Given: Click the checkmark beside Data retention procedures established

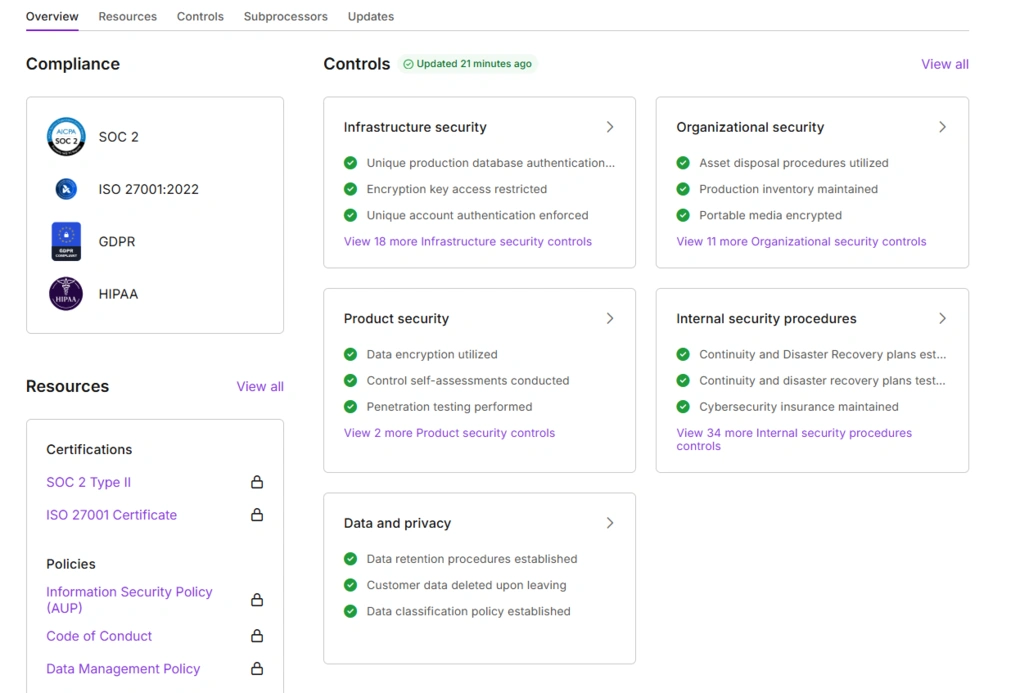Looking at the screenshot, I should tap(350, 559).
